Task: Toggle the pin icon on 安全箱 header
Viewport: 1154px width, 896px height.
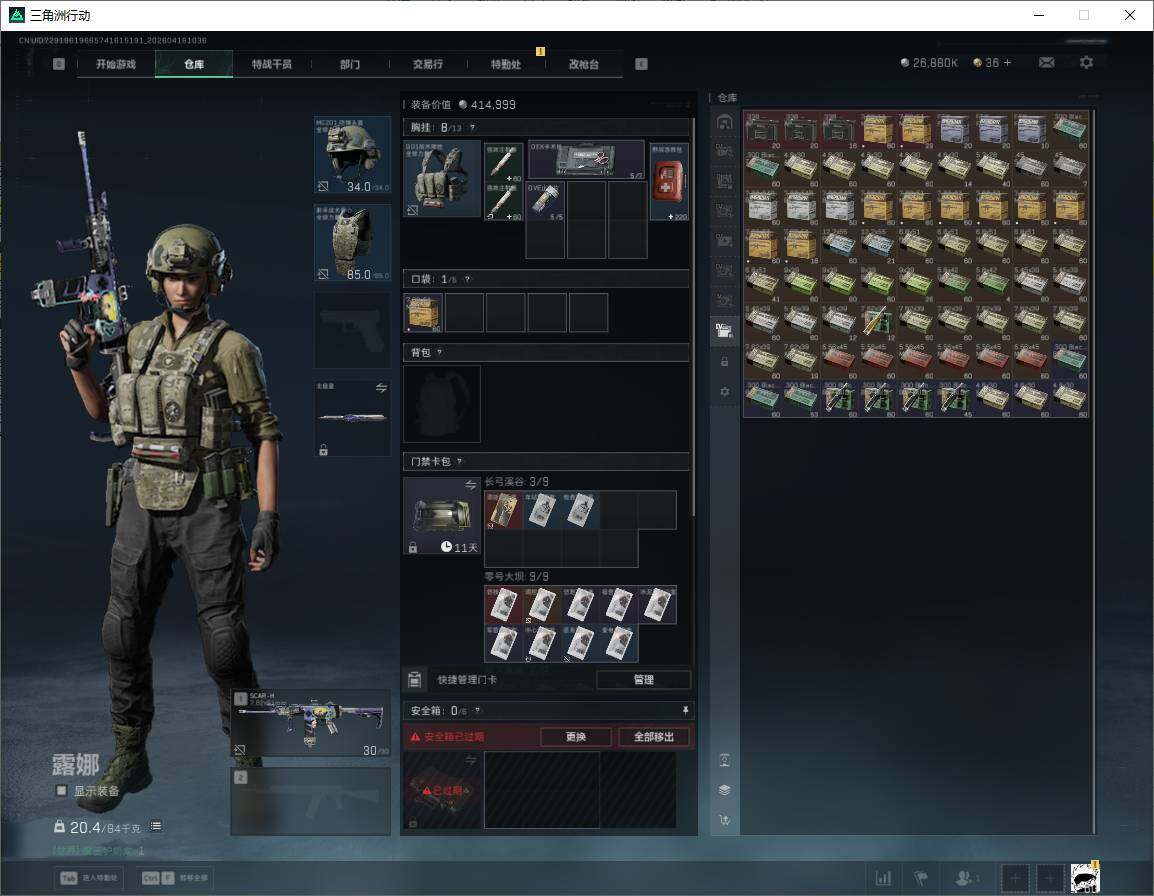Action: click(684, 710)
